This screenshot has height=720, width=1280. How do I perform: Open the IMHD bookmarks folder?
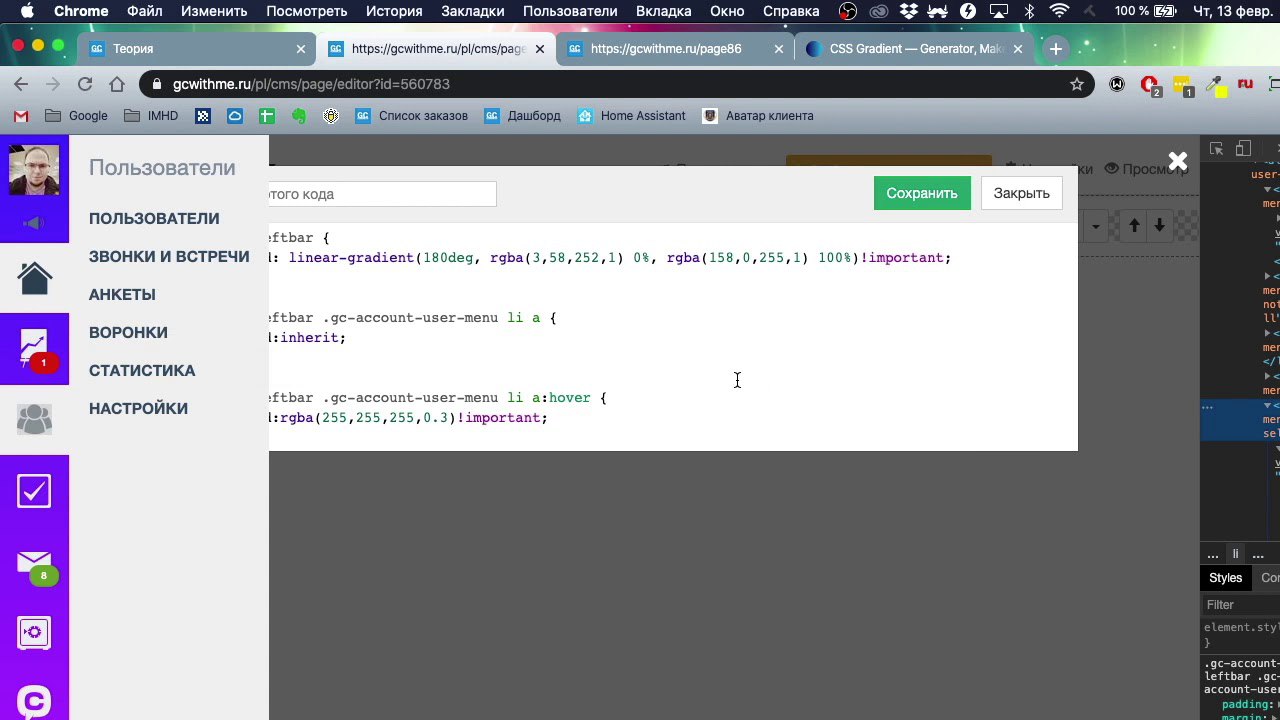(151, 116)
